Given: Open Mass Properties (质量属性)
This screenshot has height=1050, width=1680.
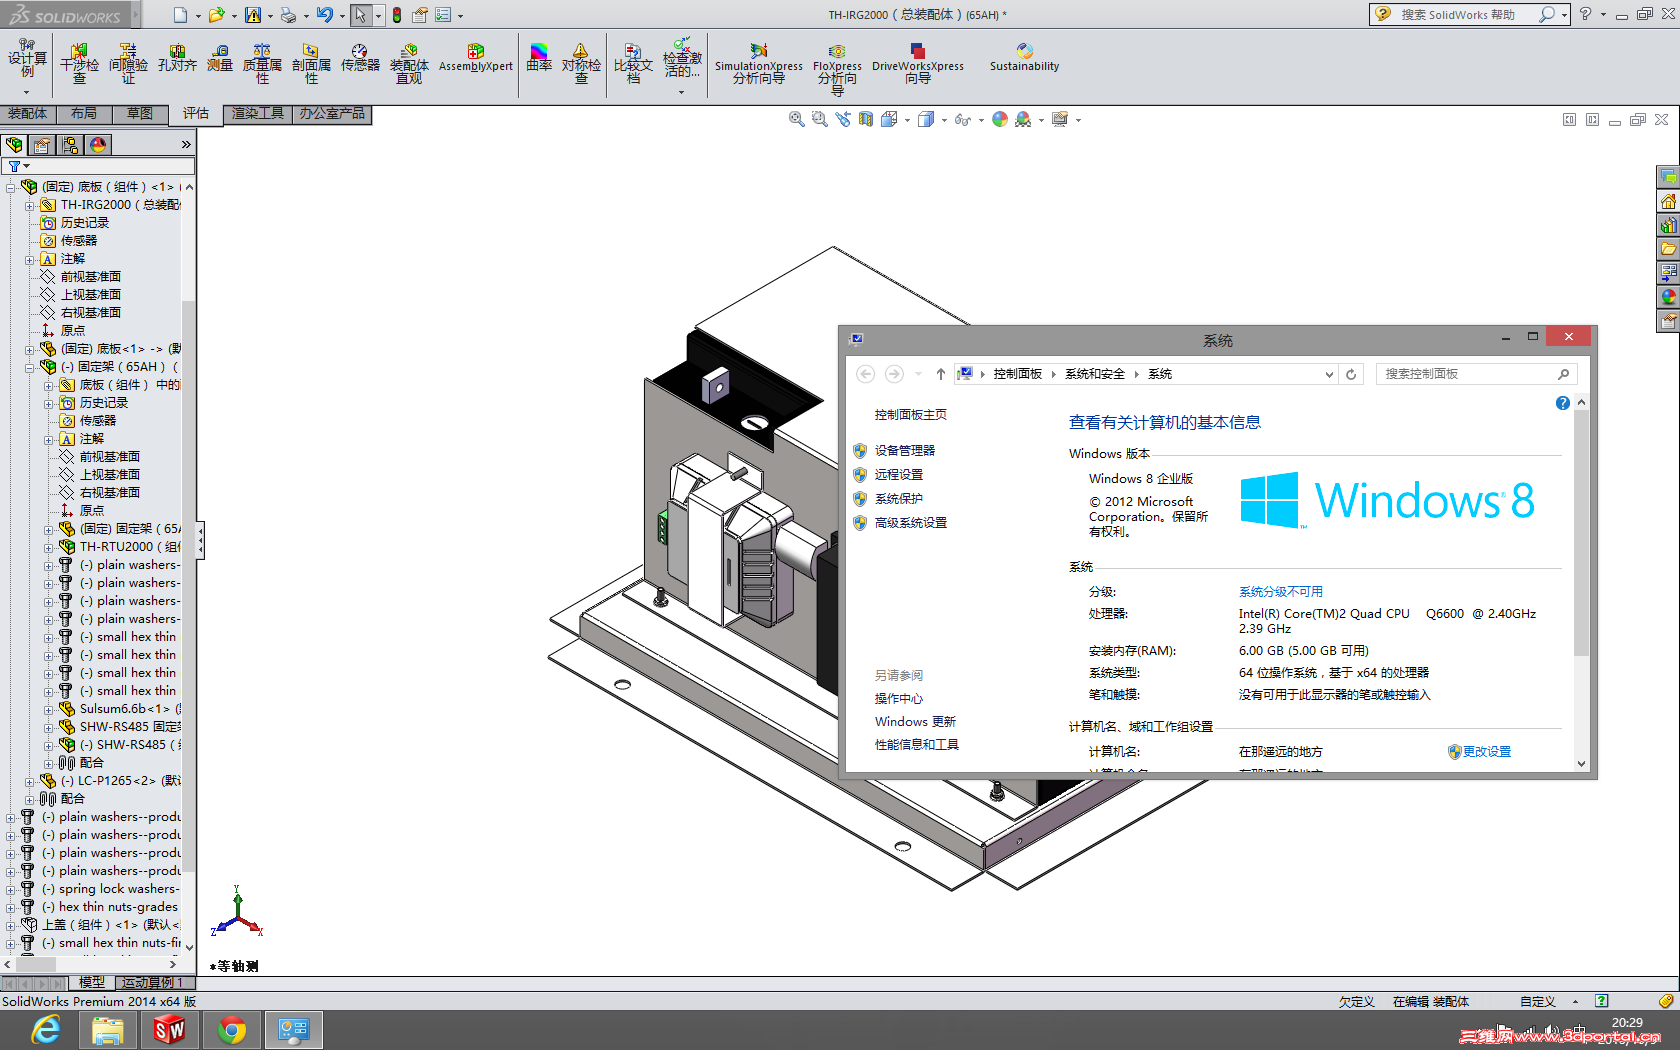Looking at the screenshot, I should click(x=262, y=64).
